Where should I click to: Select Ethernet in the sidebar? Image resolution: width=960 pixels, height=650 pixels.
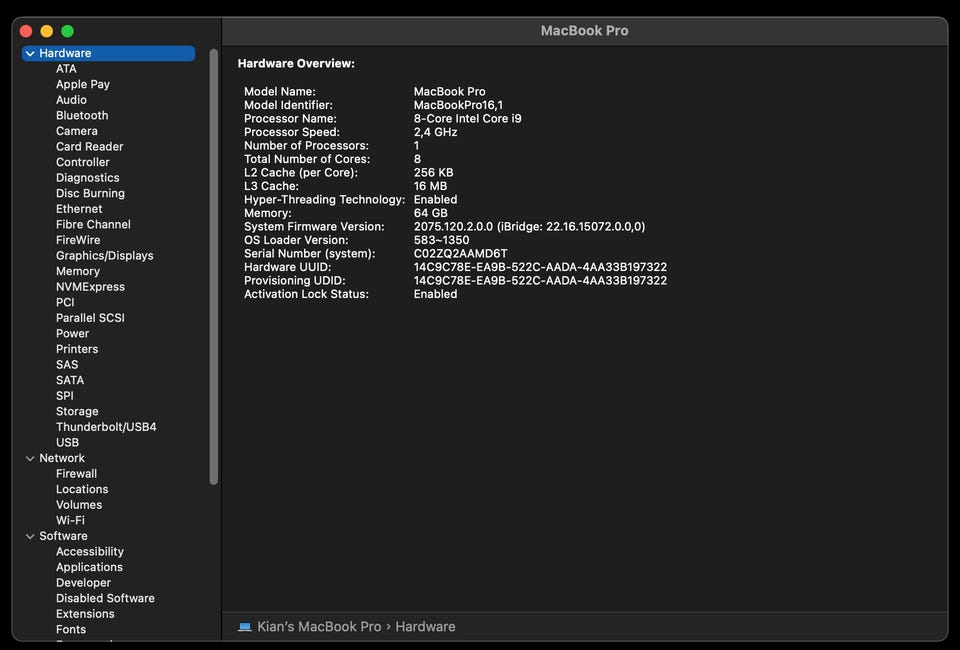[x=79, y=209]
